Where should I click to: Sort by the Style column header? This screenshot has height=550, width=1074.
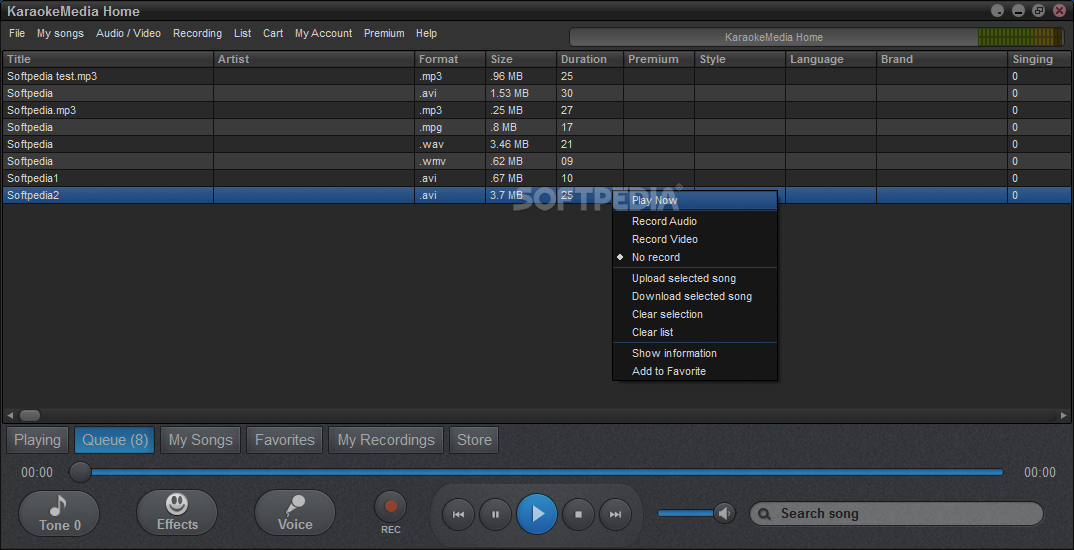(740, 59)
